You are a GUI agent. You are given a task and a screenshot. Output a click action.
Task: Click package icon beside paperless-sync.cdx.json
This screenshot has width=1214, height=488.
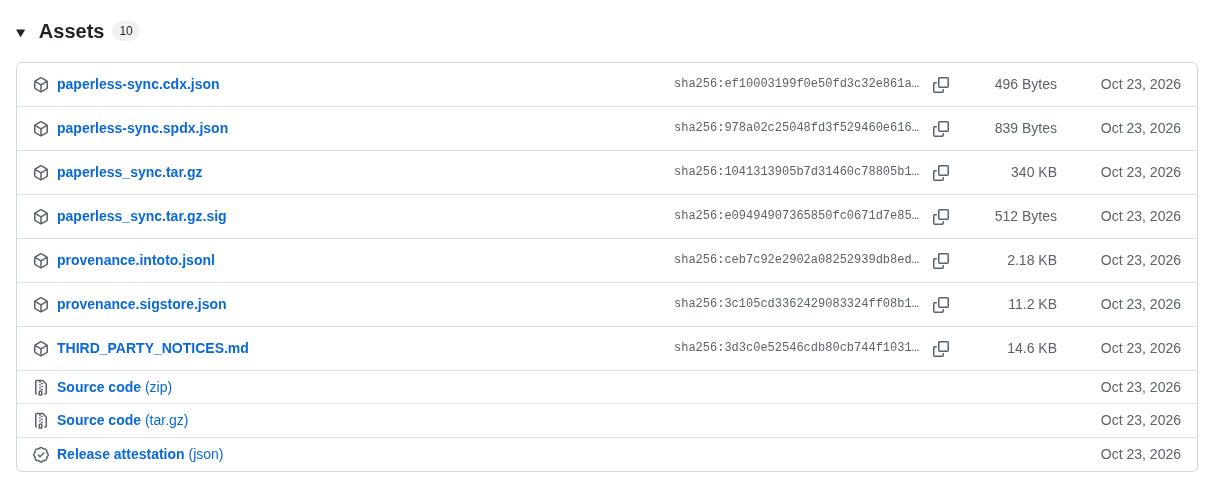41,85
